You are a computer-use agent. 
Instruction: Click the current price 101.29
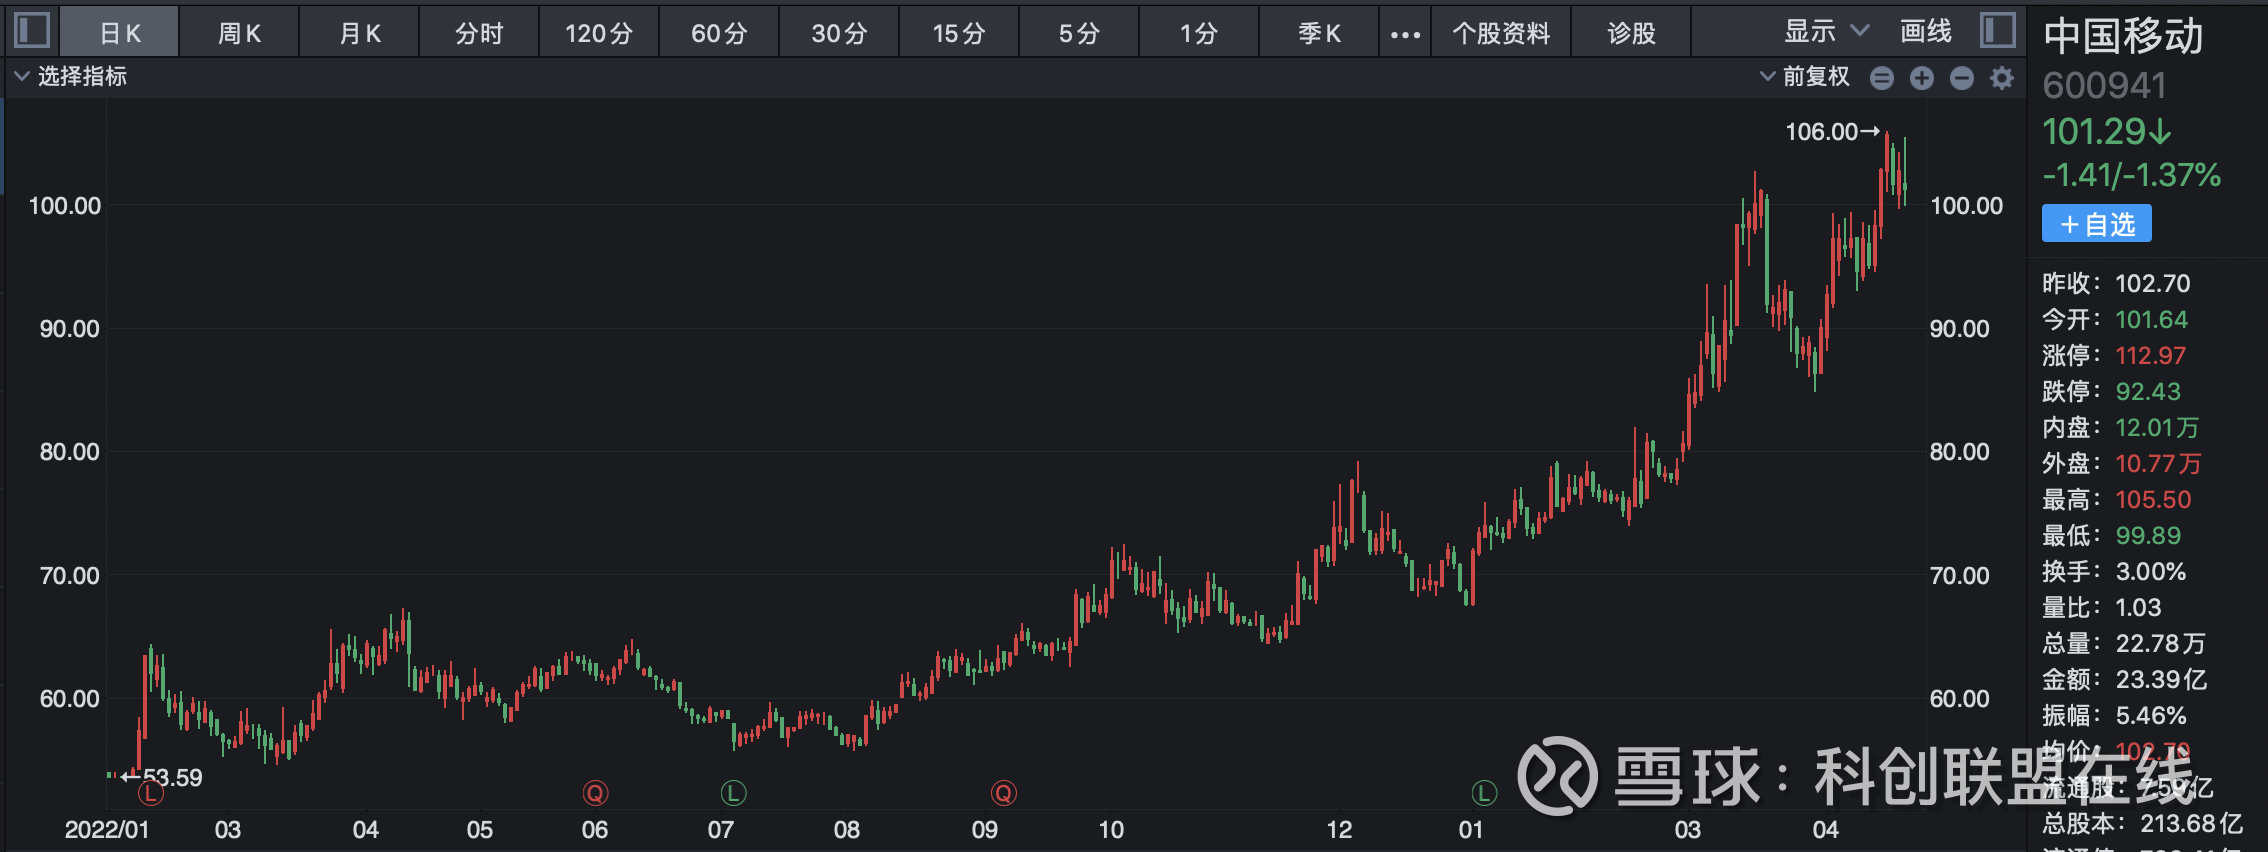(2107, 131)
